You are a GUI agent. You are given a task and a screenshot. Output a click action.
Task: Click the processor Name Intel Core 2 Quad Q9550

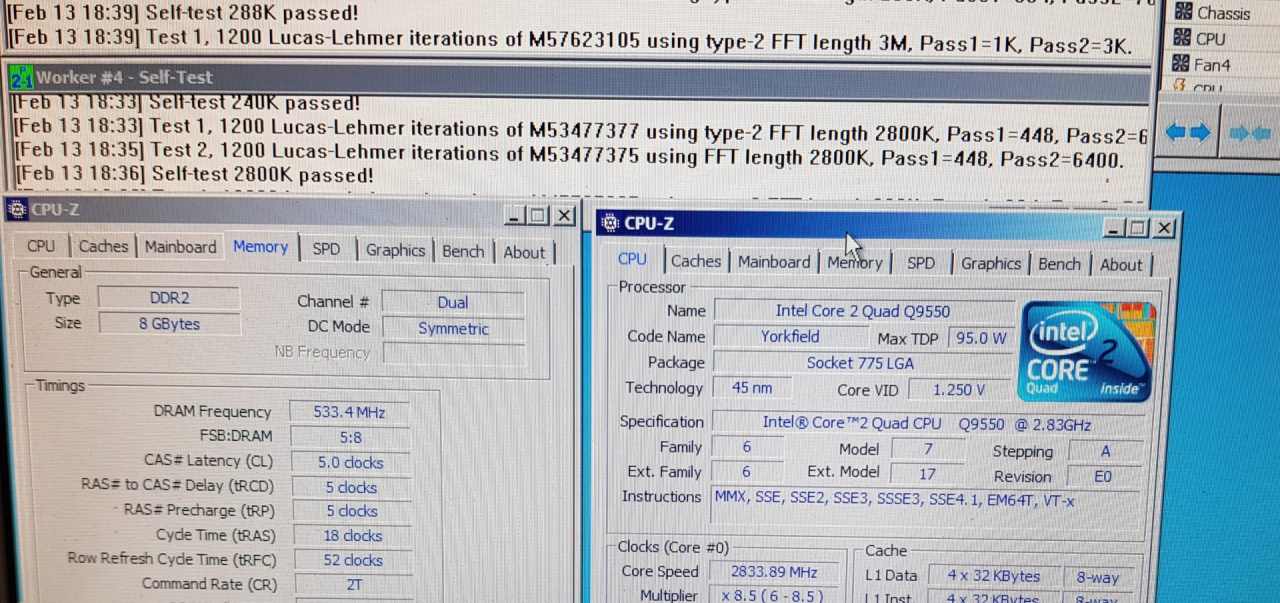tap(863, 311)
